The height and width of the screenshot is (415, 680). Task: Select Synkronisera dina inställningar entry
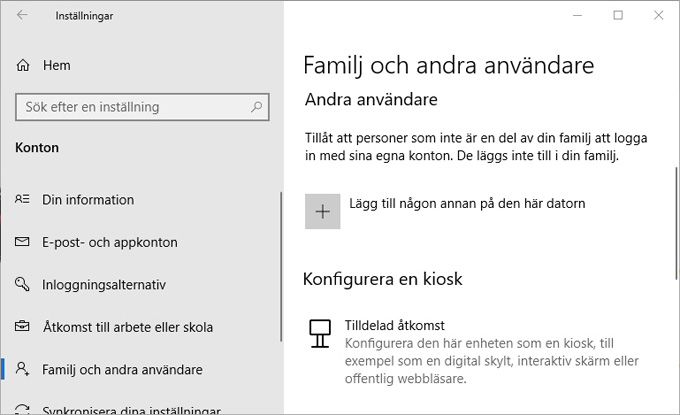point(131,409)
